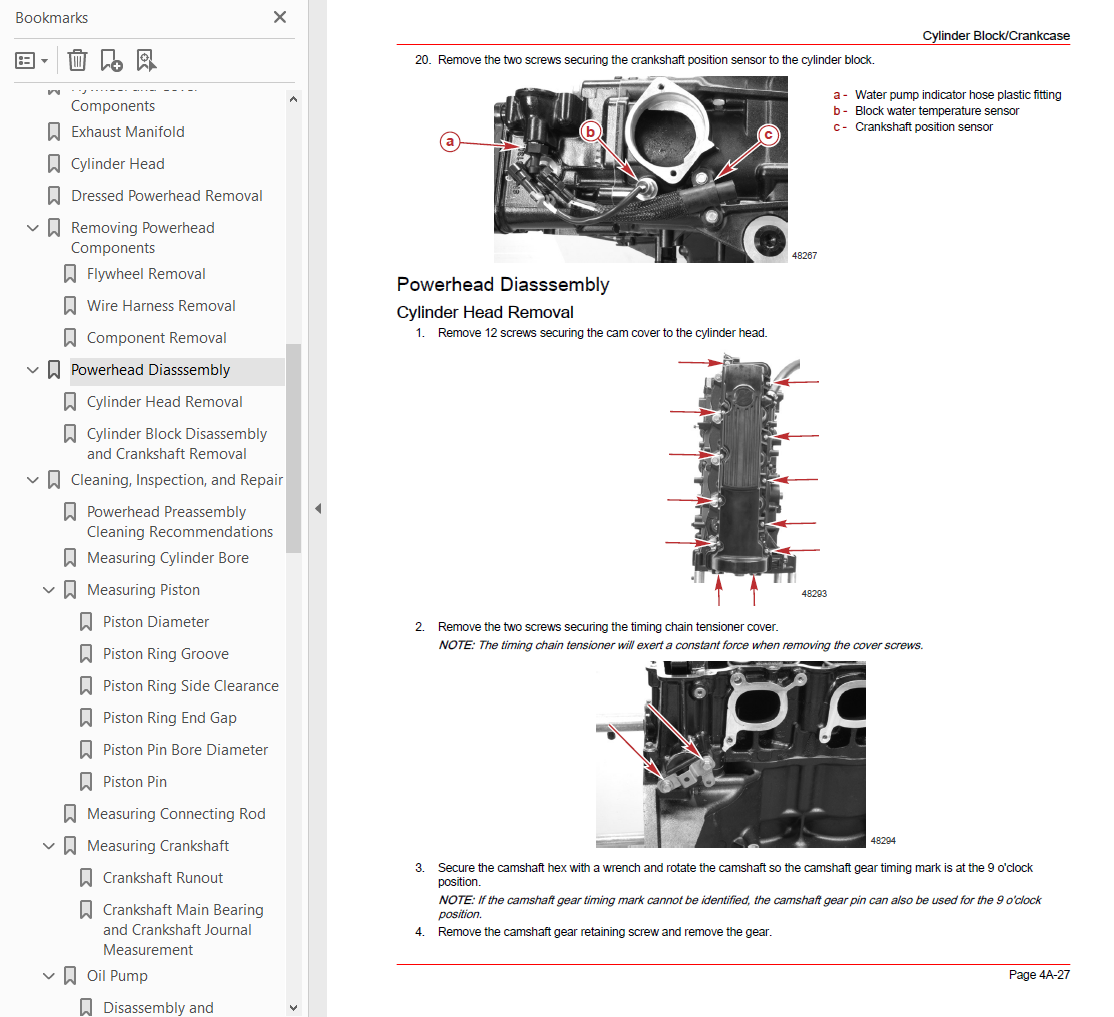Viewport: 1114px width, 1017px height.
Task: Click bookmark icon beside Wire Harness Removal
Action: click(x=70, y=306)
